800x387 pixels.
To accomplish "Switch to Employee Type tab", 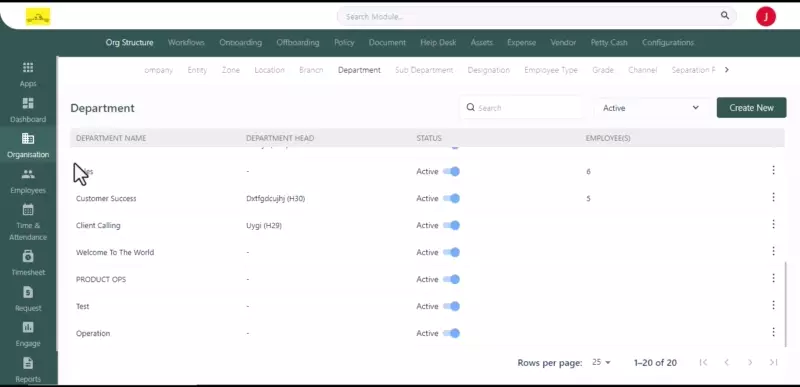I will (x=551, y=70).
